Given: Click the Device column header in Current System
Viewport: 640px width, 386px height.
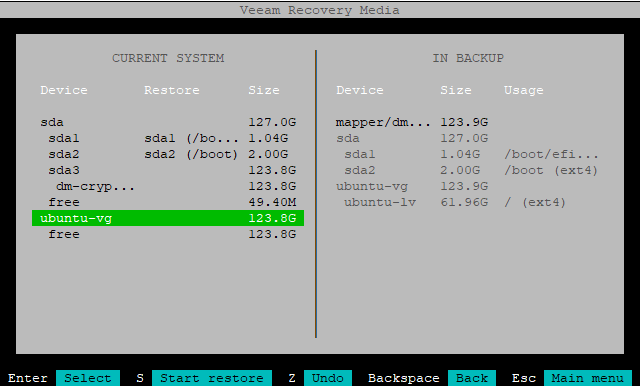Looking at the screenshot, I should pyautogui.click(x=64, y=90).
